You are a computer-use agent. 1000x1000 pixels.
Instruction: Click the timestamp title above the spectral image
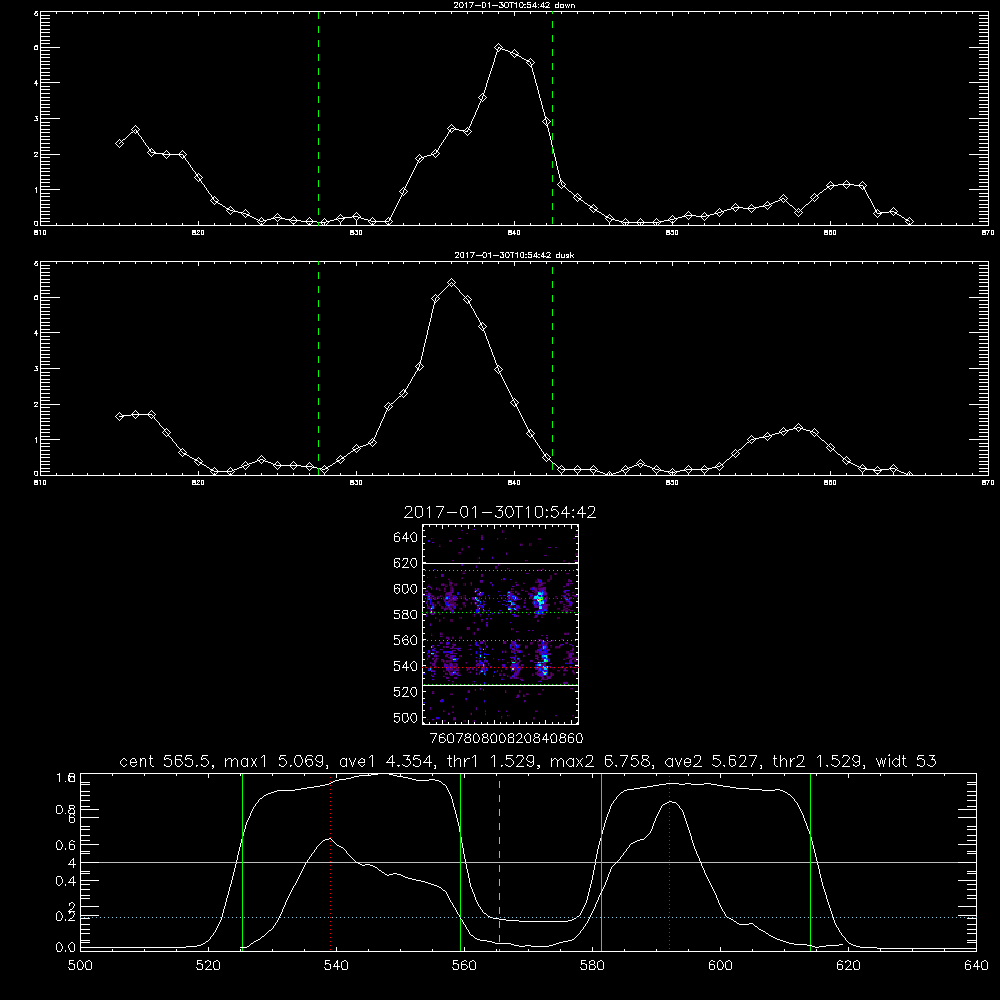click(500, 512)
